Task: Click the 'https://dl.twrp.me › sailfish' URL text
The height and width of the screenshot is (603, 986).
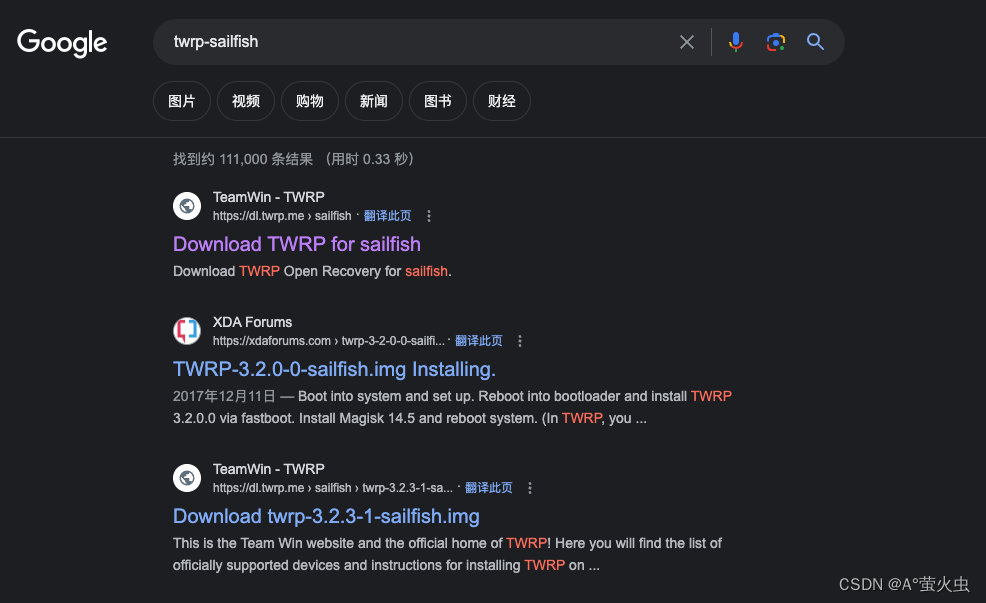Action: click(x=282, y=216)
